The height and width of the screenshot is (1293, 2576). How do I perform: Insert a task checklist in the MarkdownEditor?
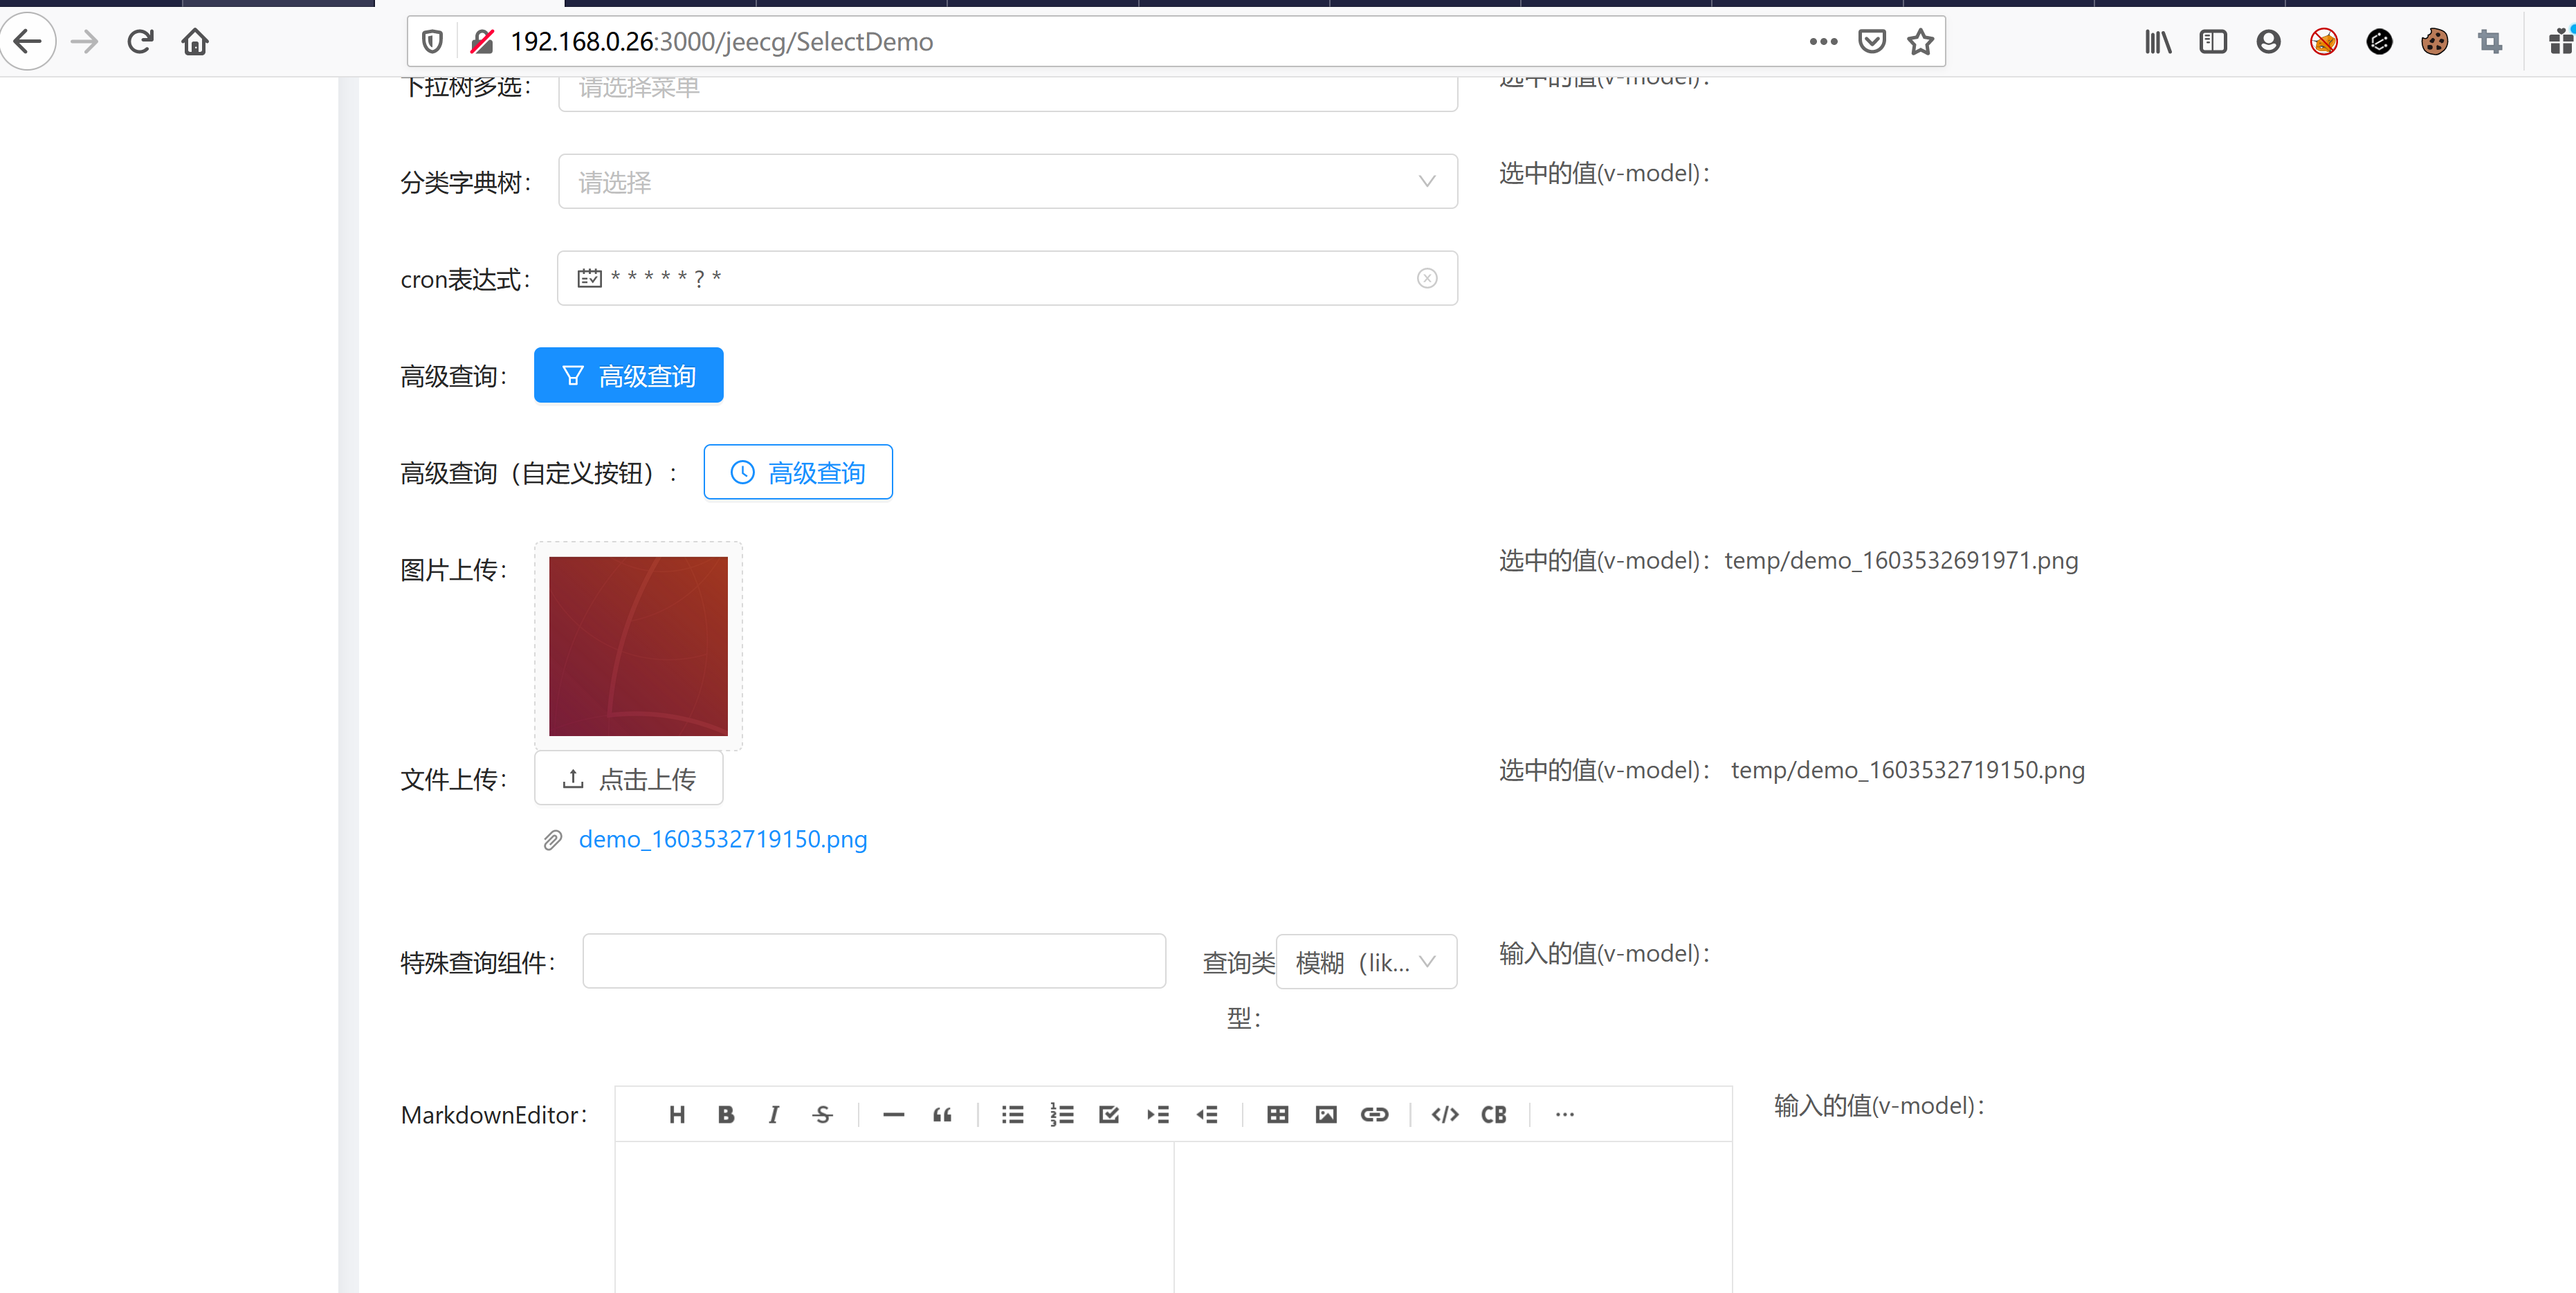1109,1114
